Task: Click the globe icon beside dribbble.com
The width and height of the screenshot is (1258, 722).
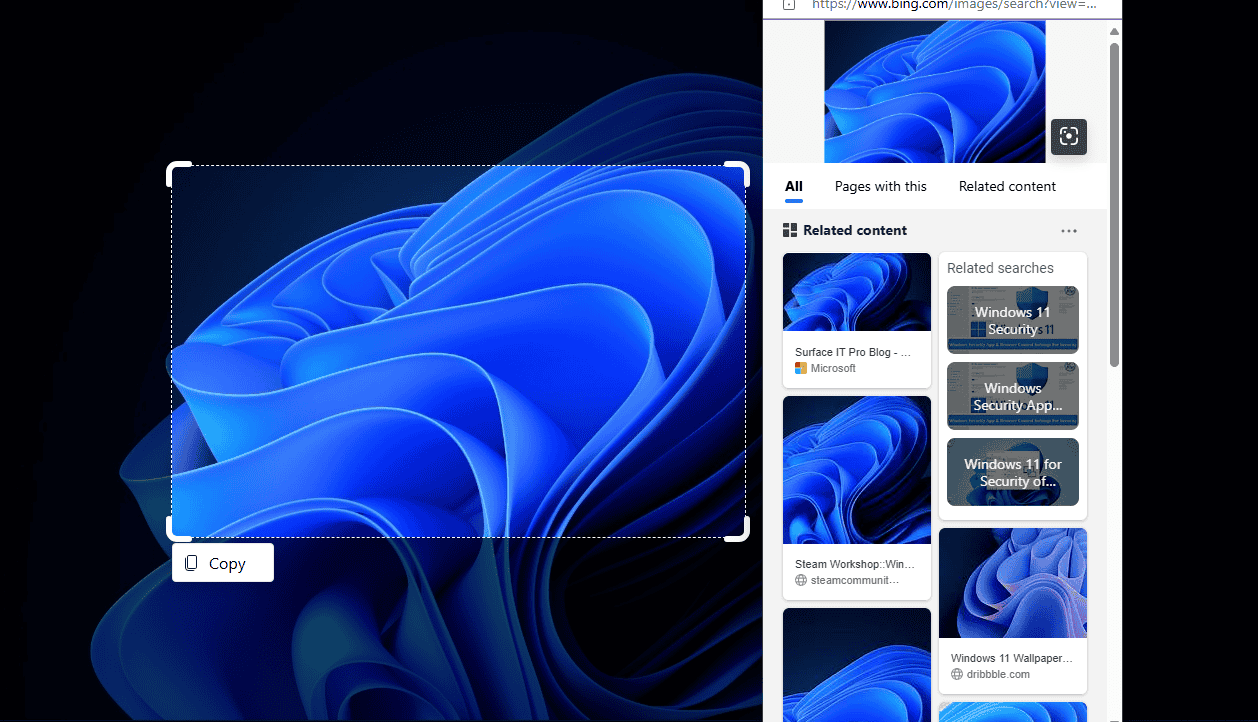Action: (x=957, y=674)
